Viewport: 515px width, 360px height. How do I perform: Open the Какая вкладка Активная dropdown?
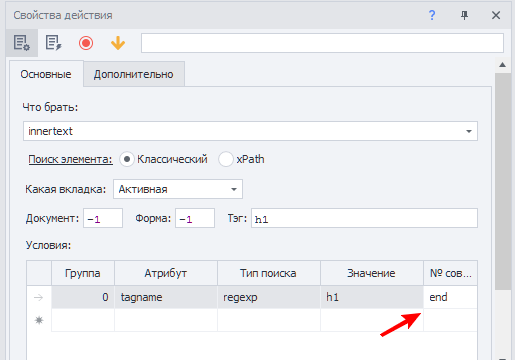(178, 189)
